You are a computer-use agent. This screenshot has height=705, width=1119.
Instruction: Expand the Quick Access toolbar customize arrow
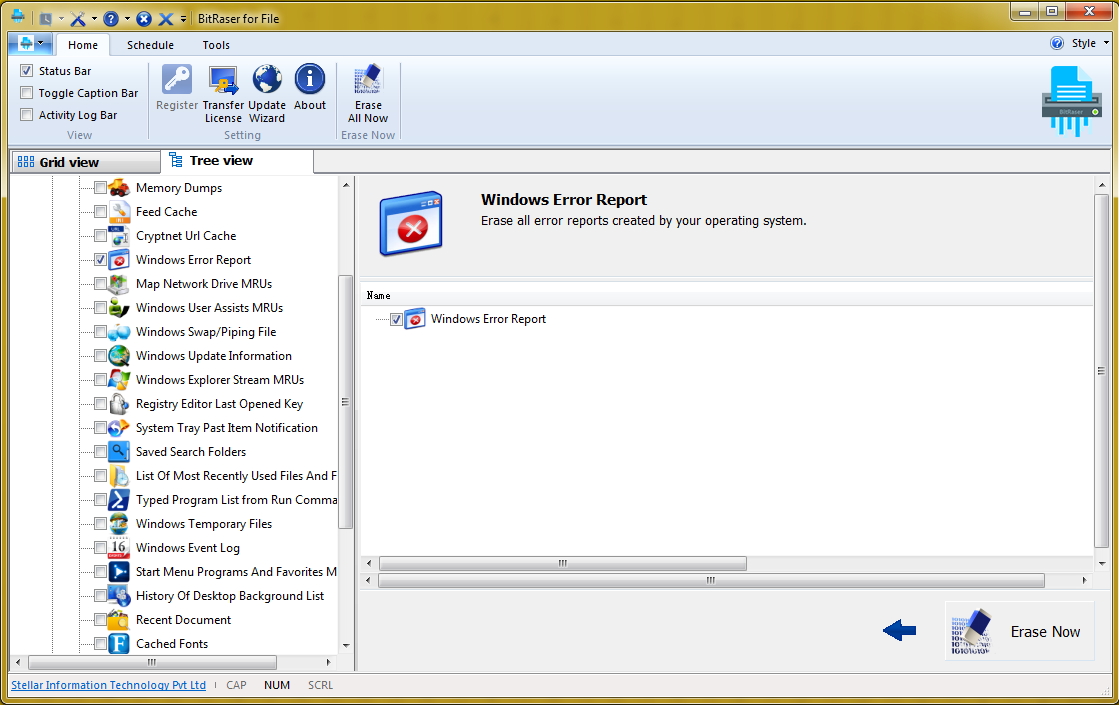tap(184, 19)
